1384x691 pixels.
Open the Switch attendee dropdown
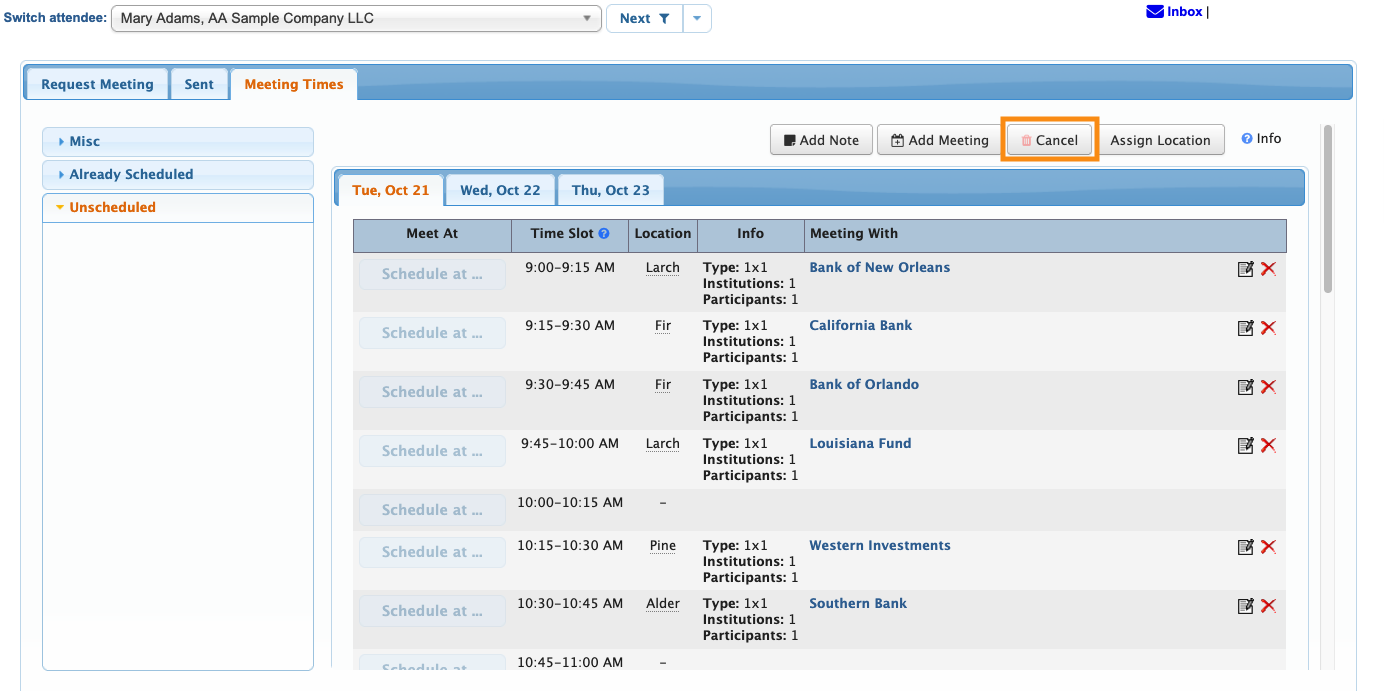(356, 18)
